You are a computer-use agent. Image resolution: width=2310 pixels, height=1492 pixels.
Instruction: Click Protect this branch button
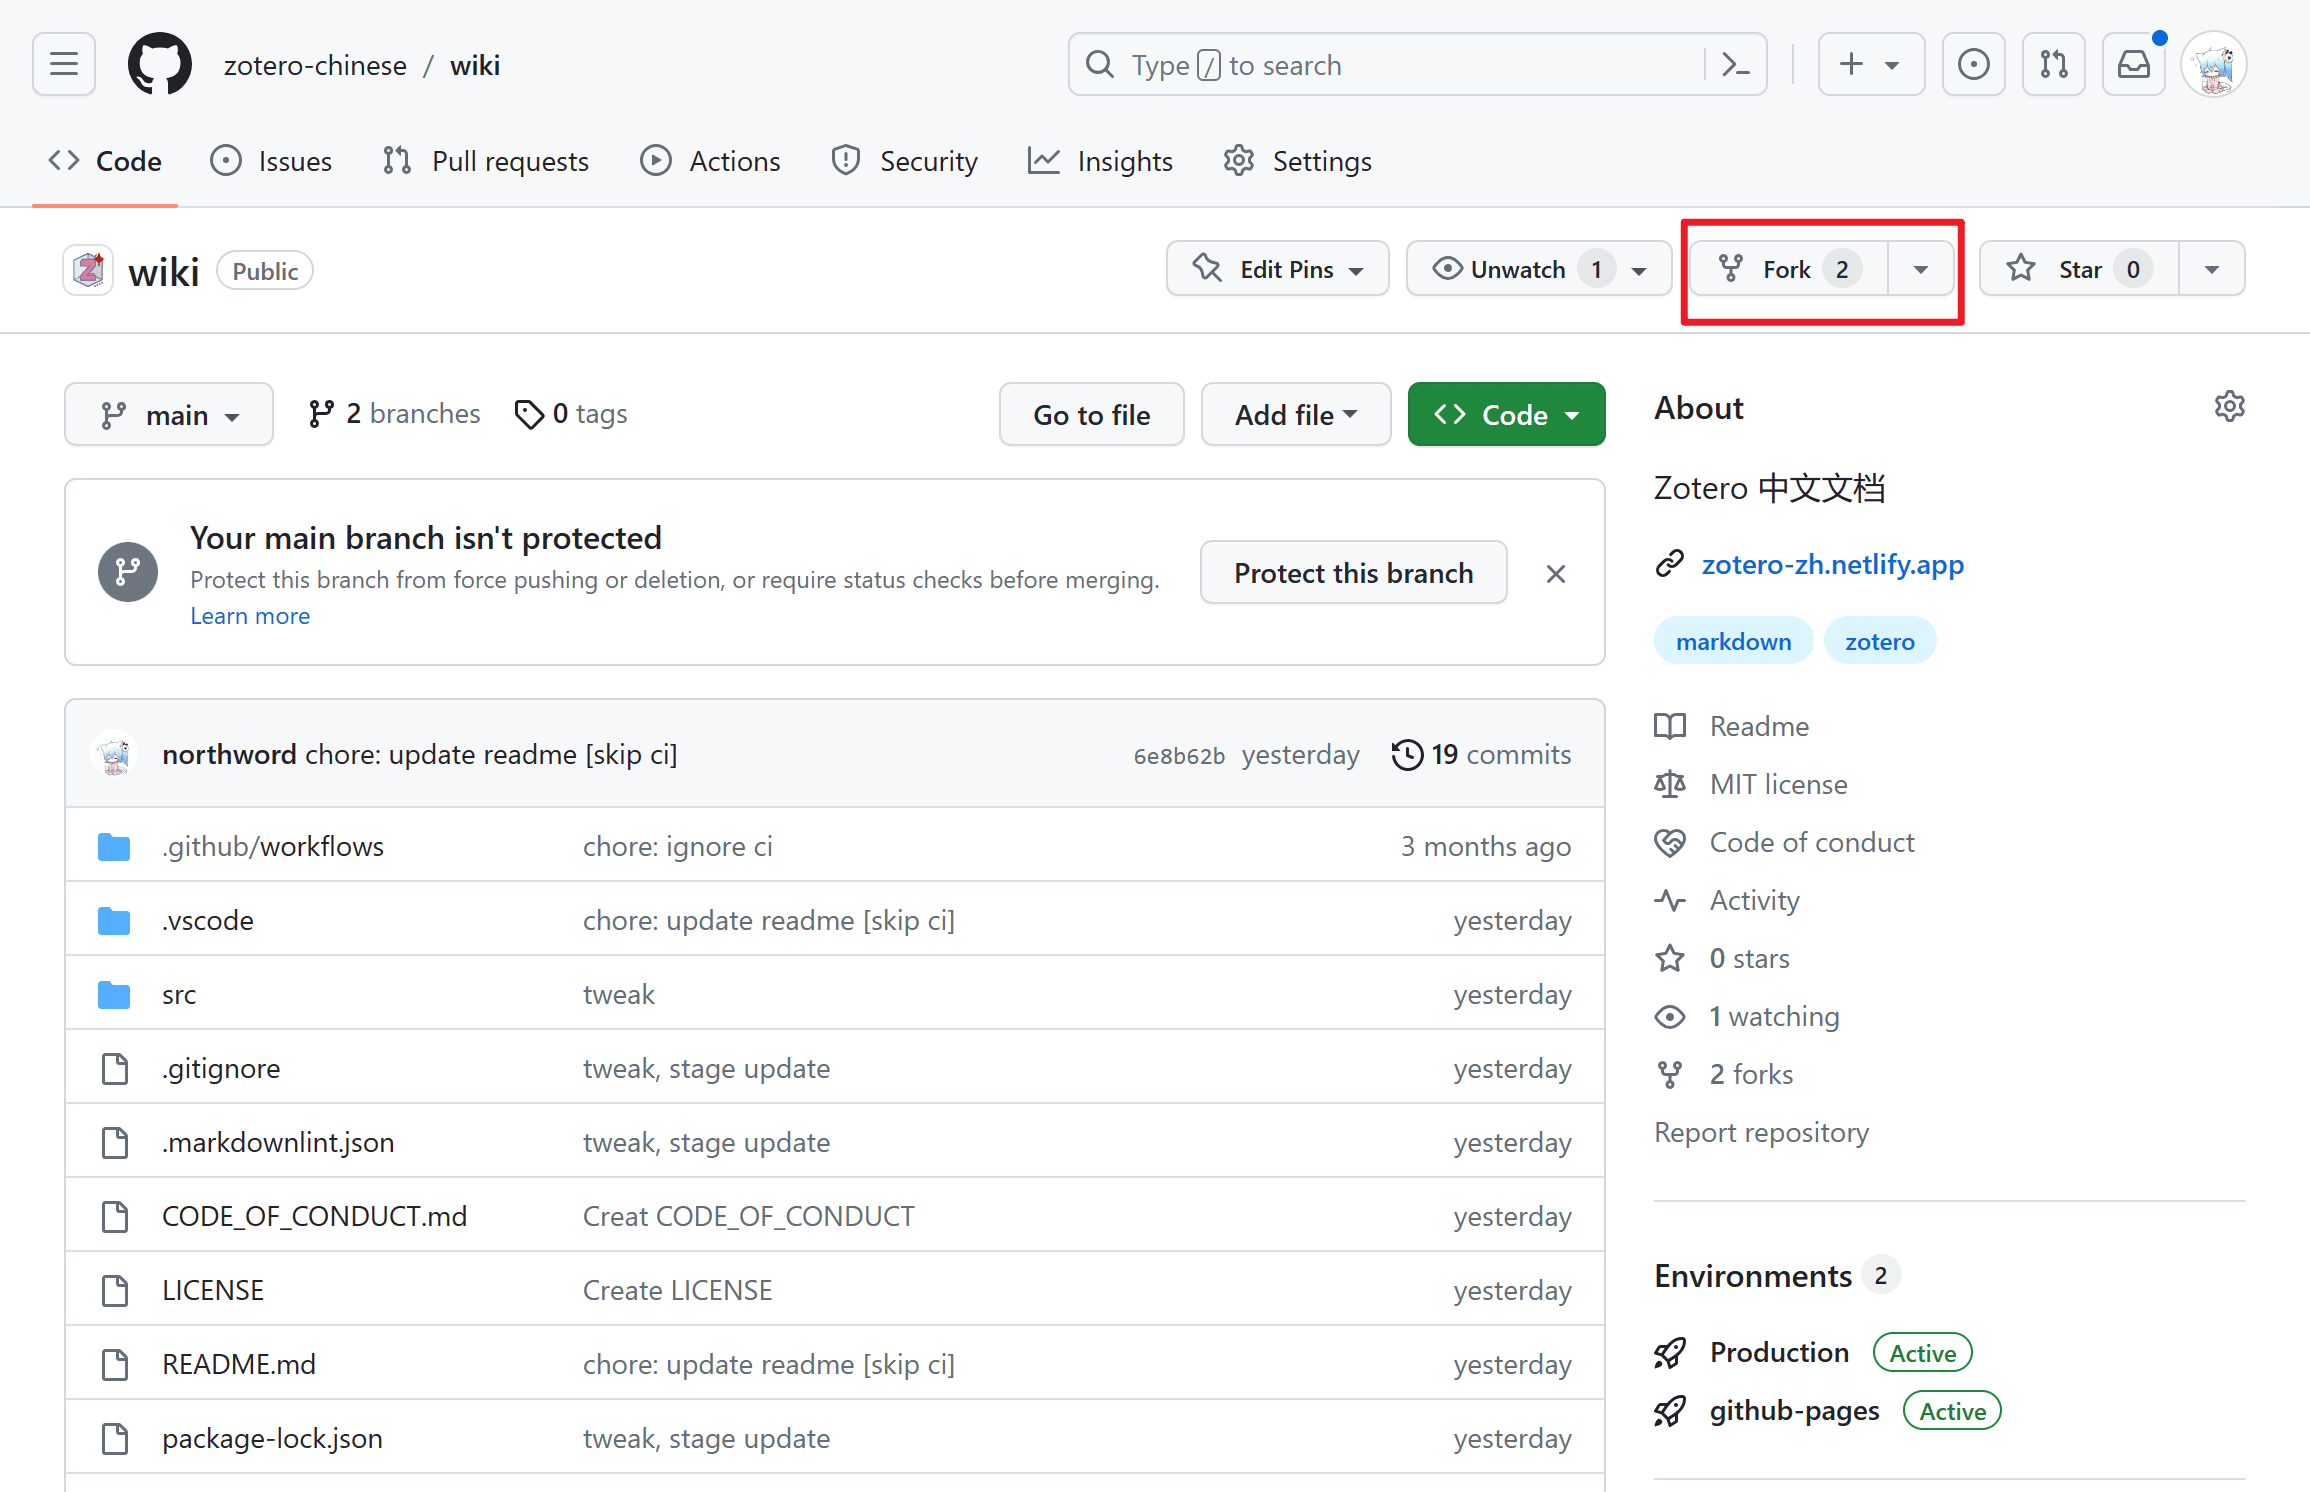click(x=1352, y=573)
